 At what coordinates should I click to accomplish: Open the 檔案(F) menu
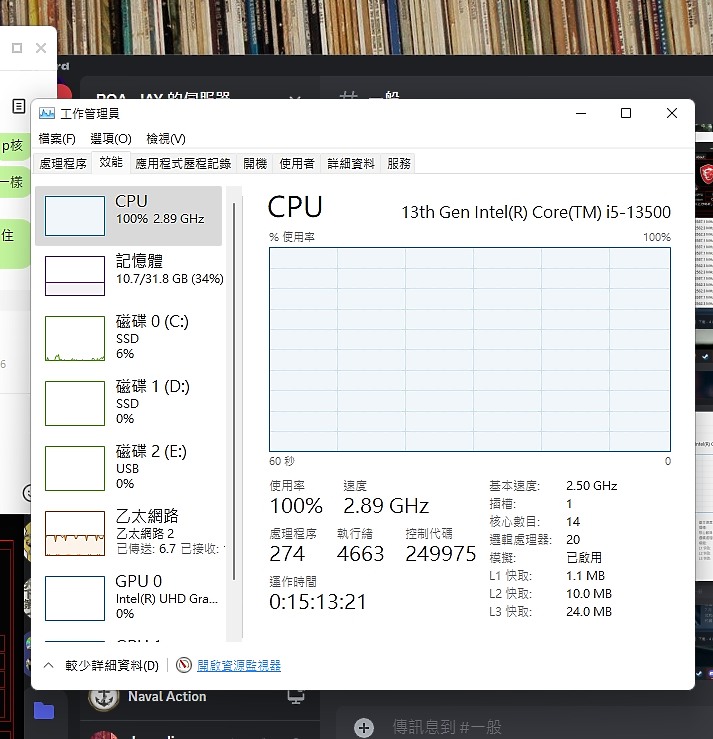57,139
